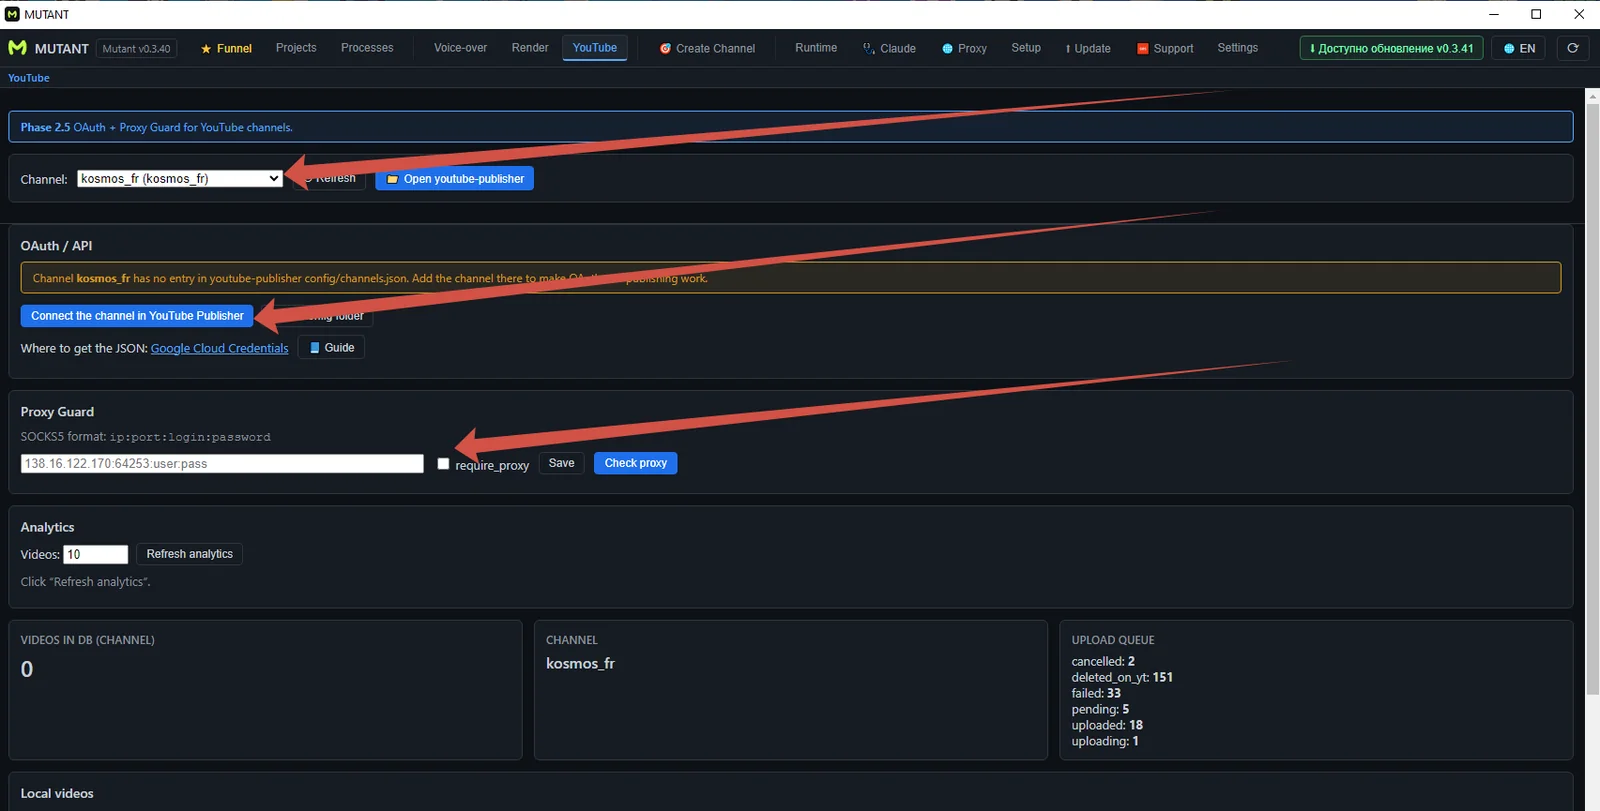Save the proxy settings
Viewport: 1600px width, 811px height.
coord(562,463)
